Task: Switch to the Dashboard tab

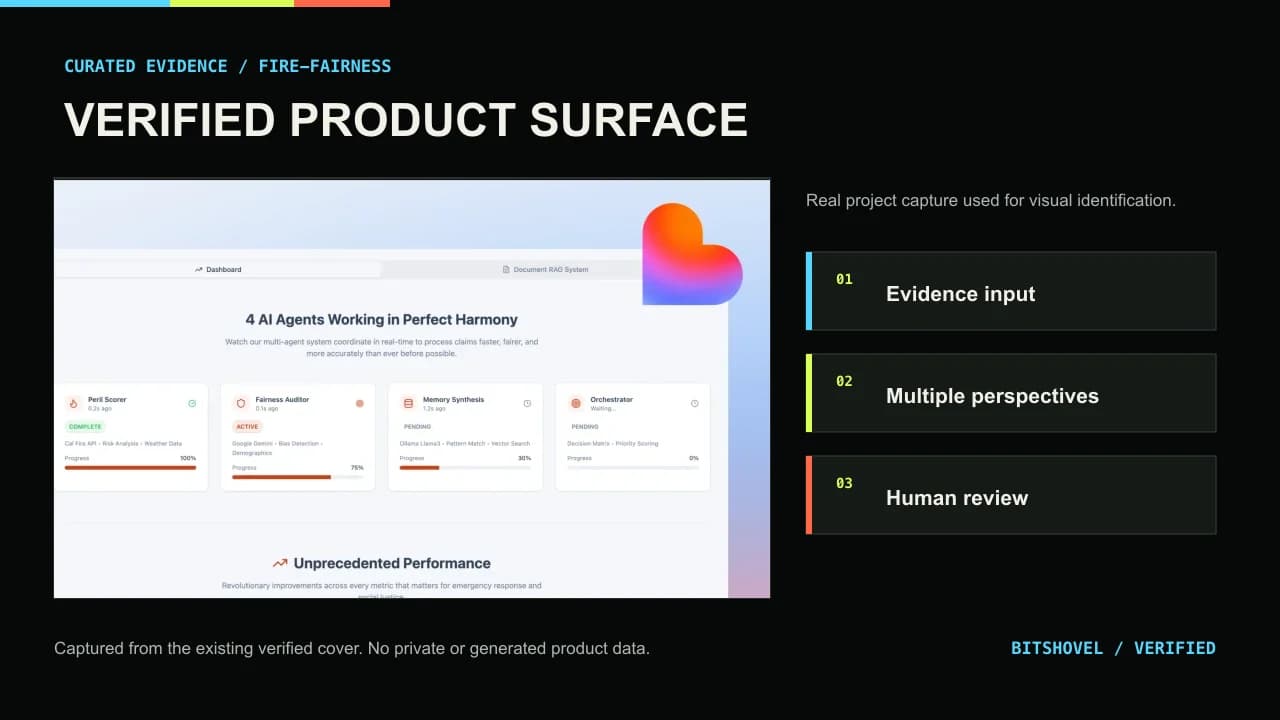Action: click(218, 269)
